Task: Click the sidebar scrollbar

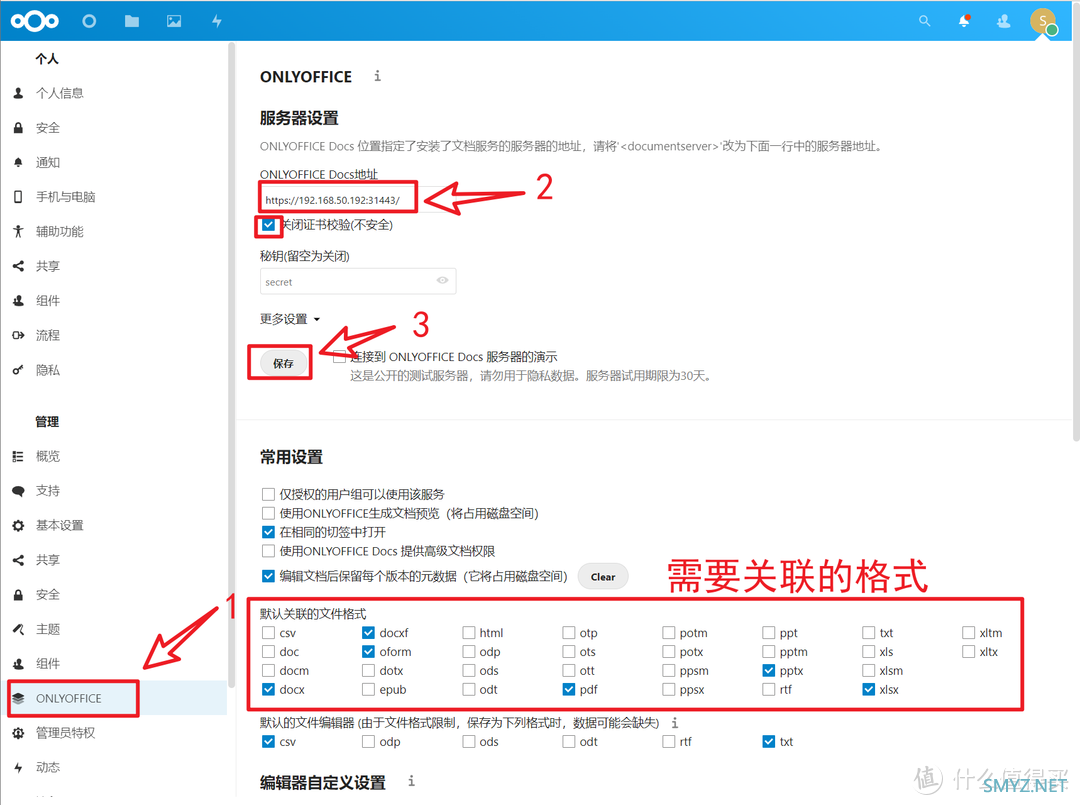Action: tap(231, 365)
